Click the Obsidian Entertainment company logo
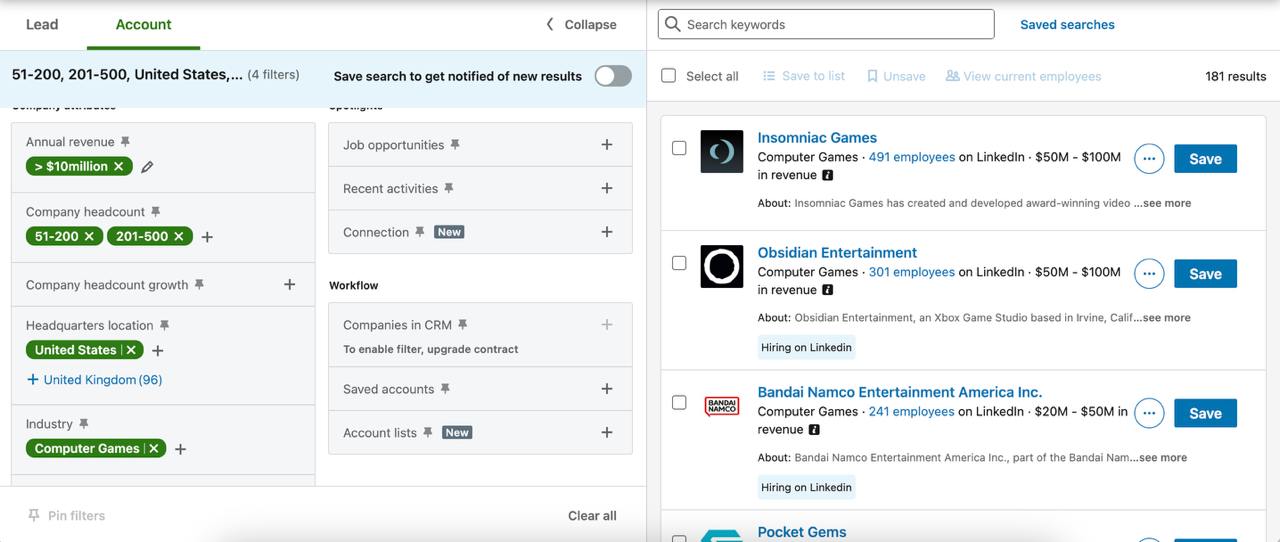Viewport: 1280px width, 542px height. [x=721, y=267]
